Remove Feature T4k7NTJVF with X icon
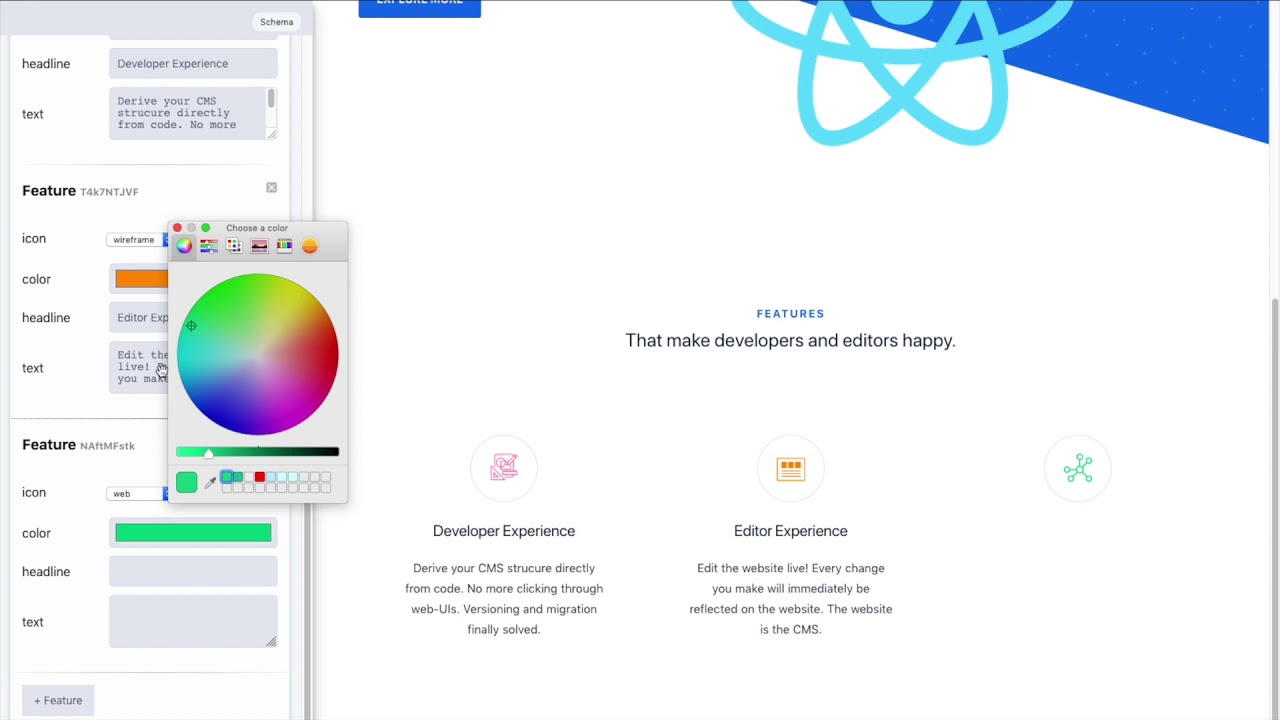 tap(271, 188)
